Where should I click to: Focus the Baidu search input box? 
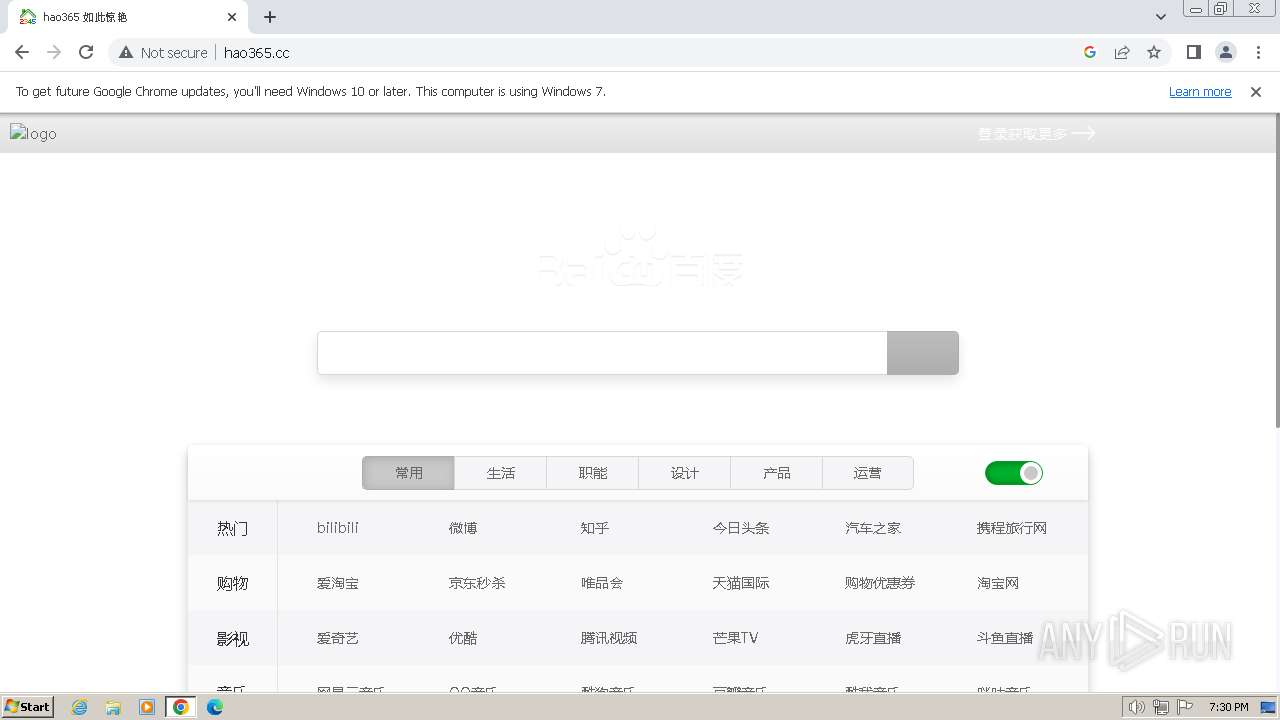tap(602, 353)
